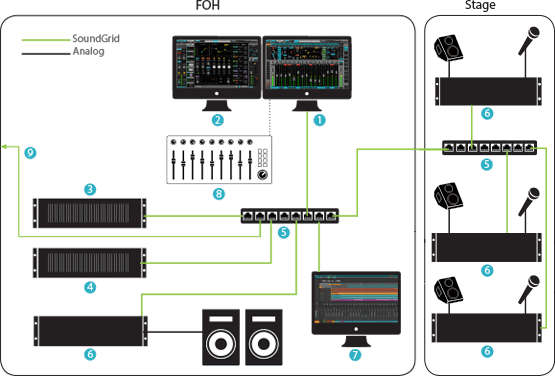Select the rack server labeled 3
Viewport: 555px width, 376px height.
click(x=90, y=213)
